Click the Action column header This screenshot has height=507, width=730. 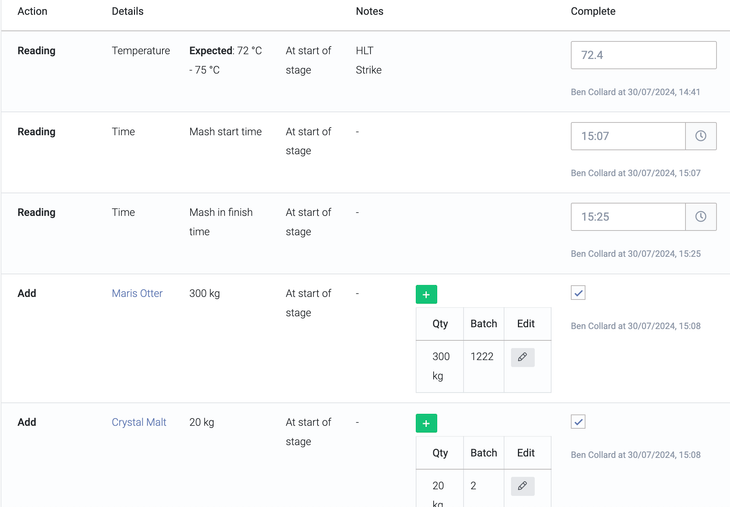pyautogui.click(x=32, y=12)
